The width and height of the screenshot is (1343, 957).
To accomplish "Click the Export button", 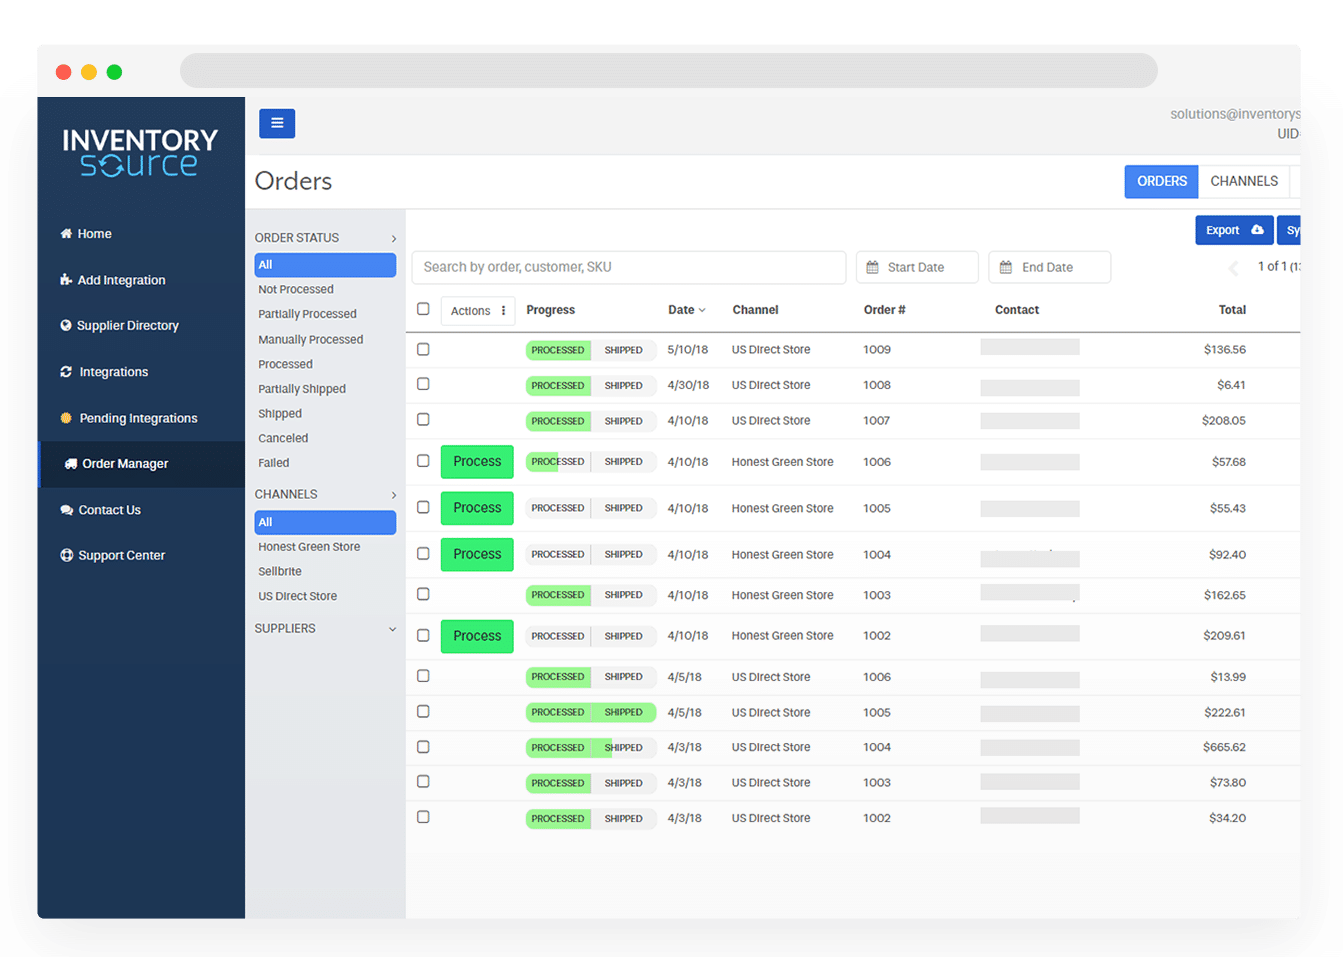I will click(1234, 230).
